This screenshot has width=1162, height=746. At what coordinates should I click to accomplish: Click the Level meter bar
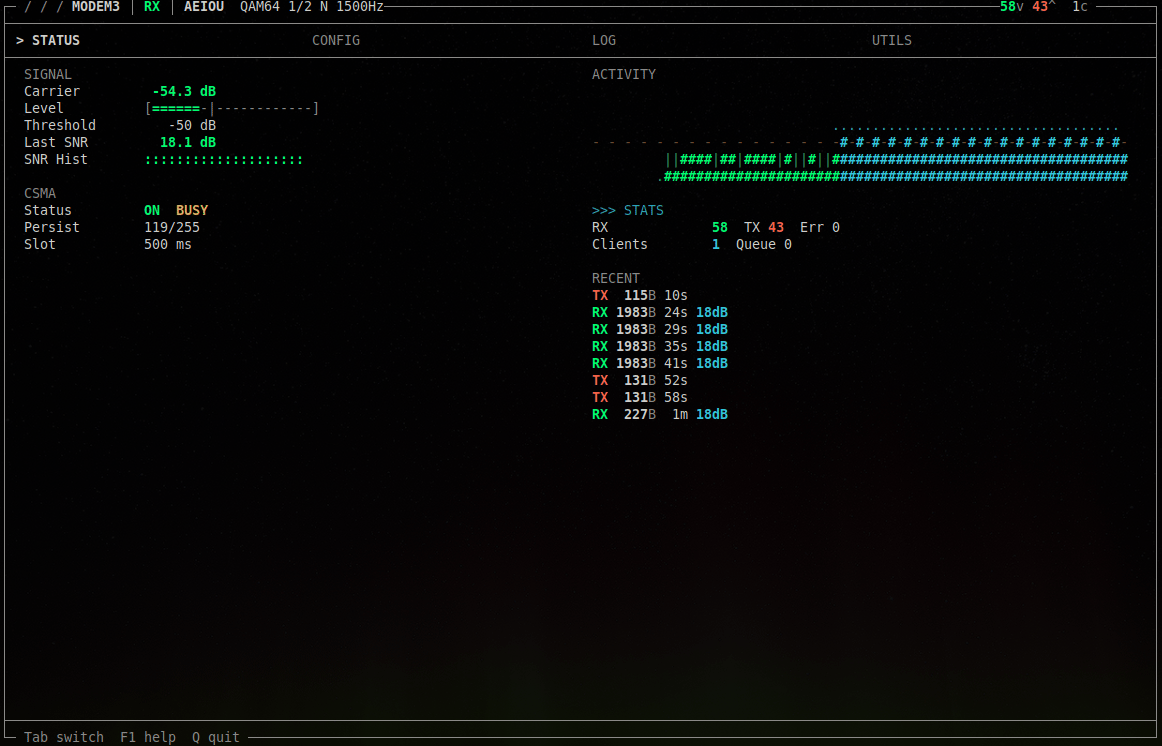click(x=232, y=108)
